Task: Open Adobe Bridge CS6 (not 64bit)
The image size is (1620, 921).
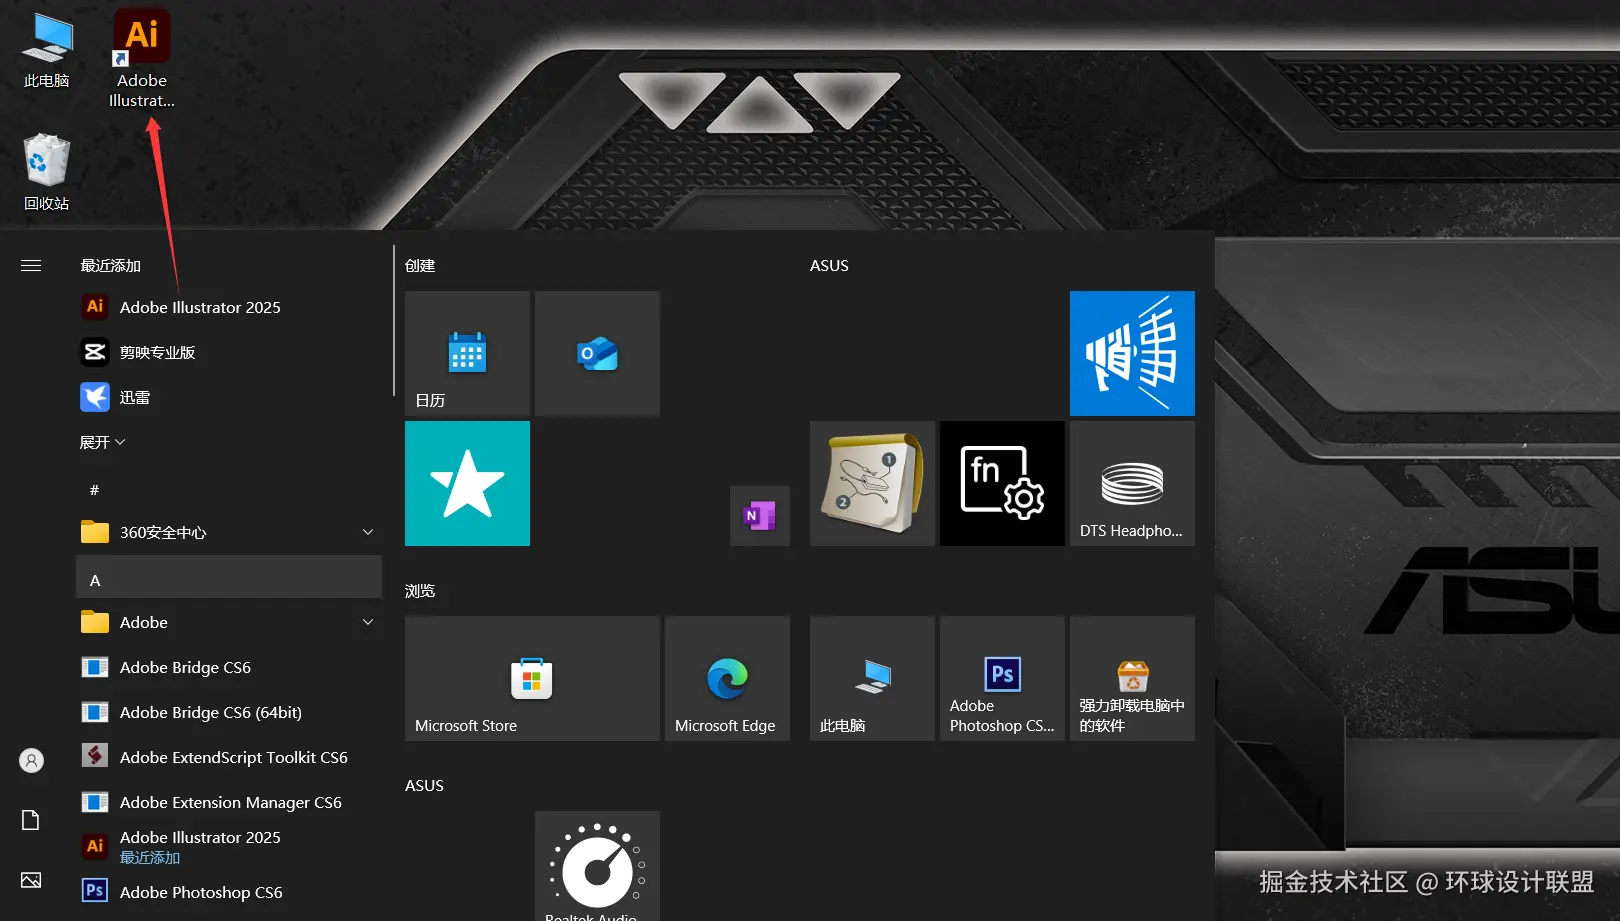Action: pyautogui.click(x=229, y=667)
